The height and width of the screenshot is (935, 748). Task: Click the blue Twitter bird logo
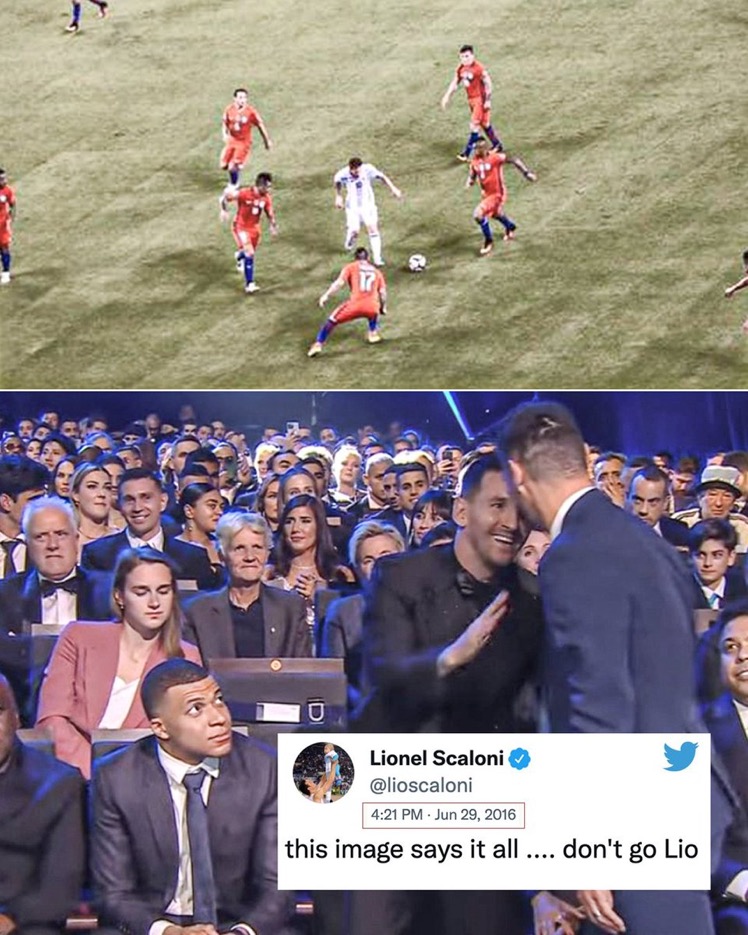(681, 756)
